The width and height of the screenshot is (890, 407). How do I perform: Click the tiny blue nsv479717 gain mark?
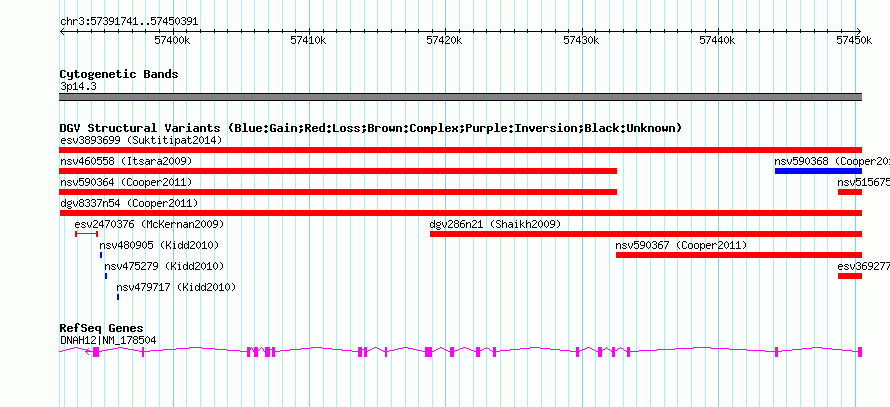click(117, 297)
